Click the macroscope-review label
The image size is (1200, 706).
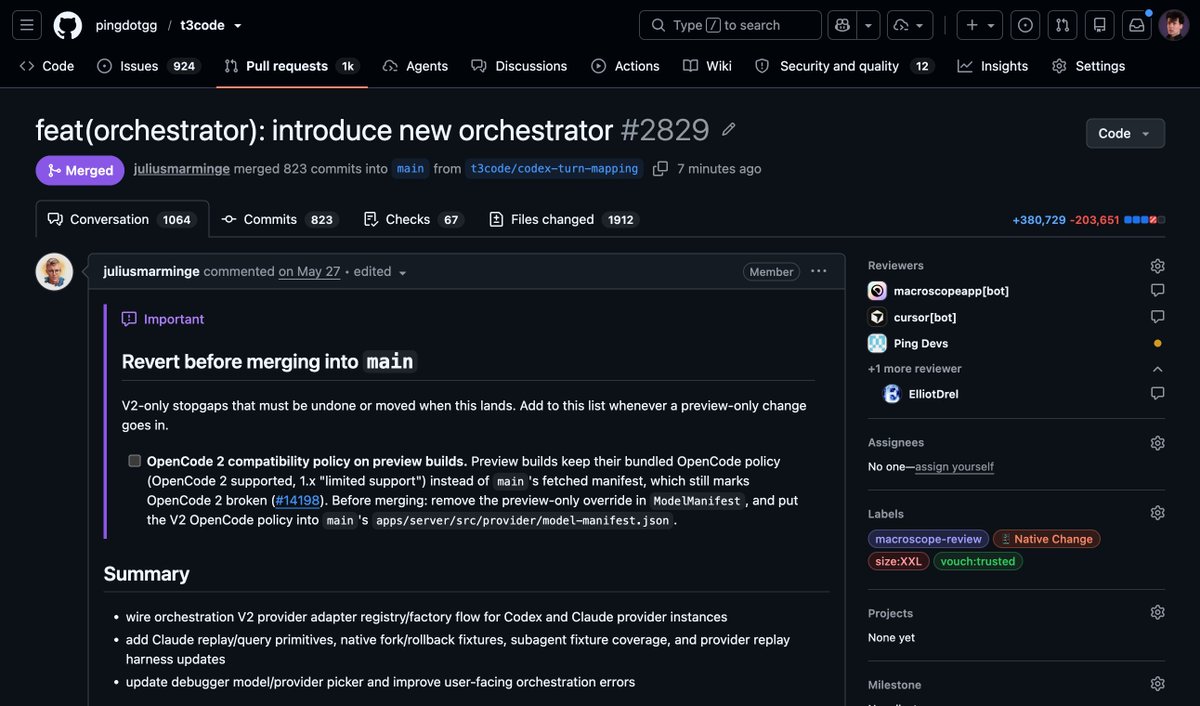[928, 539]
